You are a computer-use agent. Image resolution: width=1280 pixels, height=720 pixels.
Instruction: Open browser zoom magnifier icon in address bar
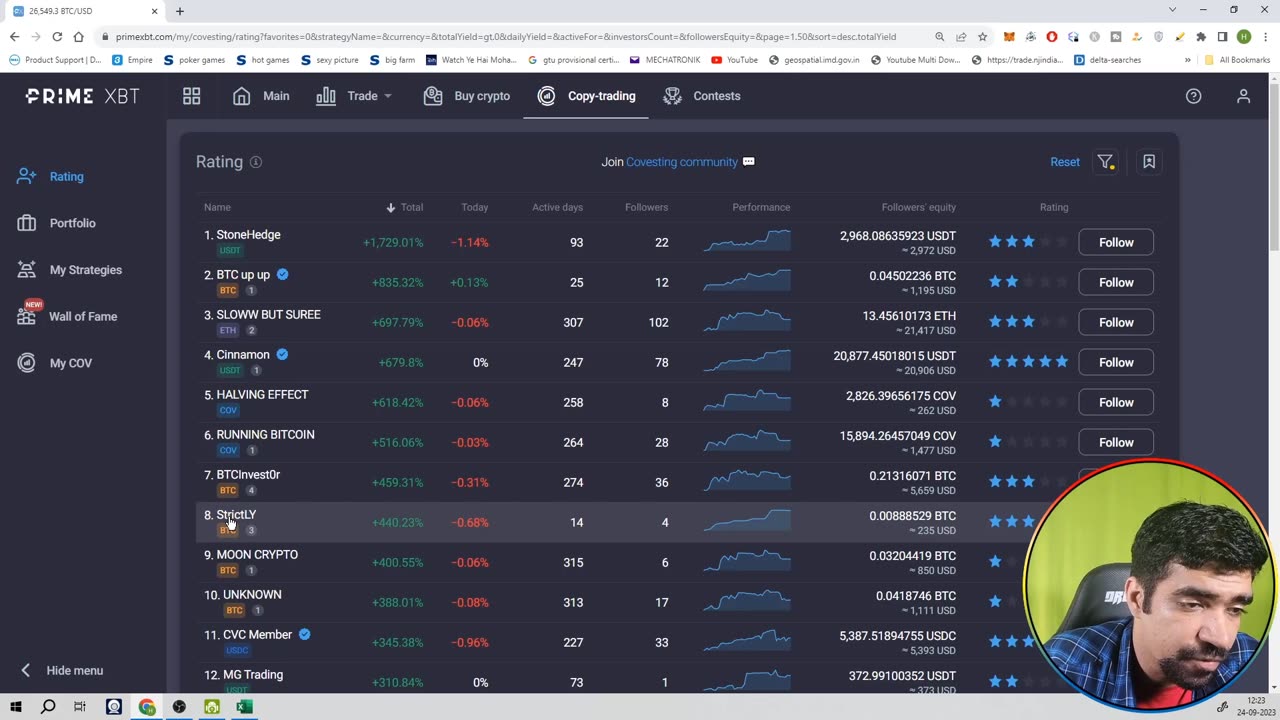[x=940, y=37]
